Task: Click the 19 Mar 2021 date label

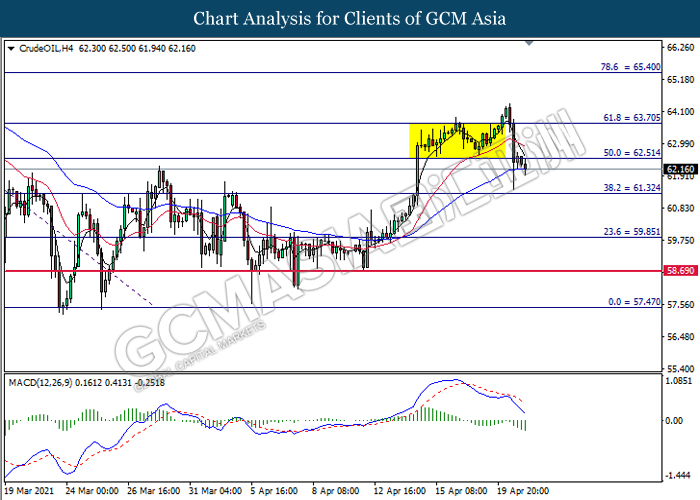Action: pyautogui.click(x=30, y=491)
